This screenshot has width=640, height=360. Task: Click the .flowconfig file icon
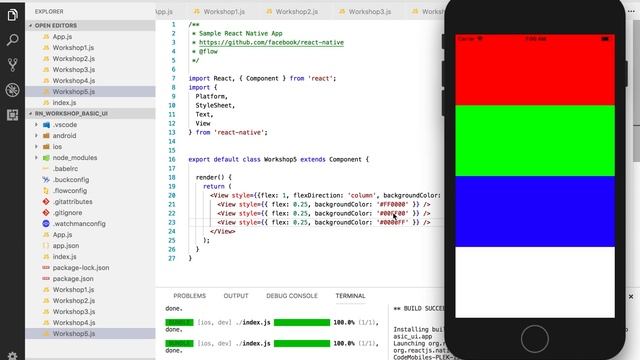(x=46, y=191)
